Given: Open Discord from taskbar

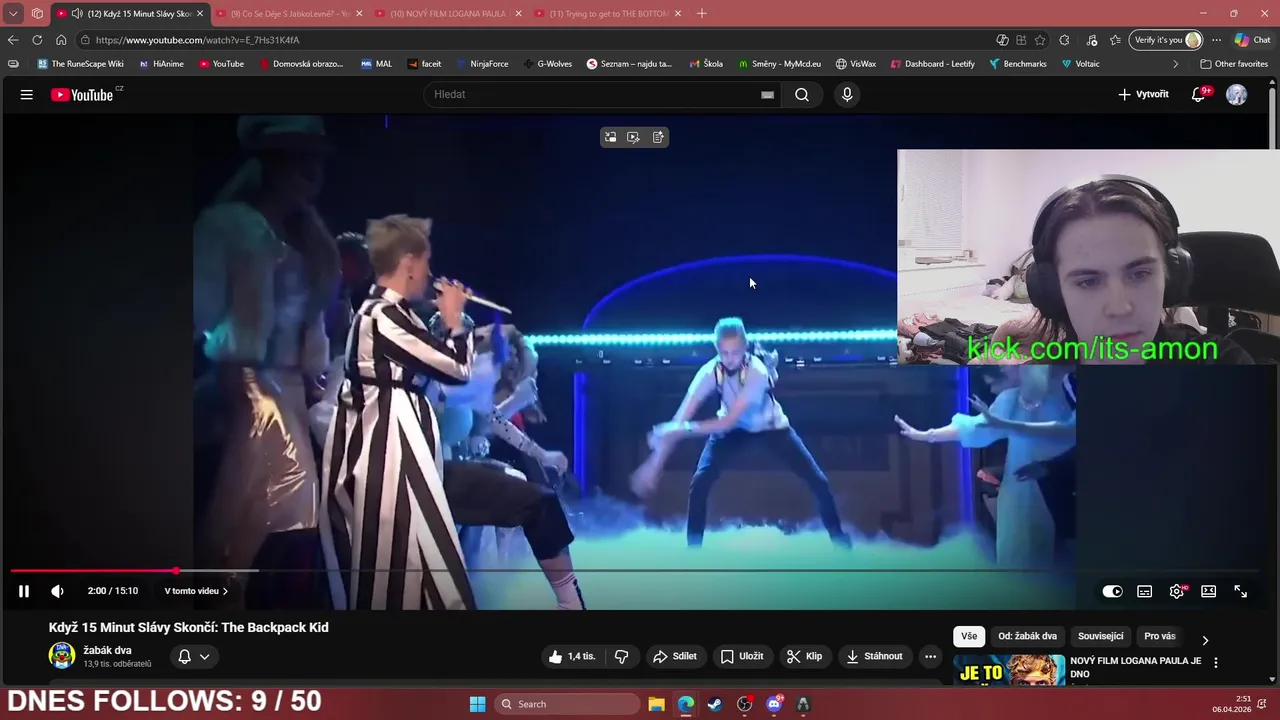Looking at the screenshot, I should [773, 704].
